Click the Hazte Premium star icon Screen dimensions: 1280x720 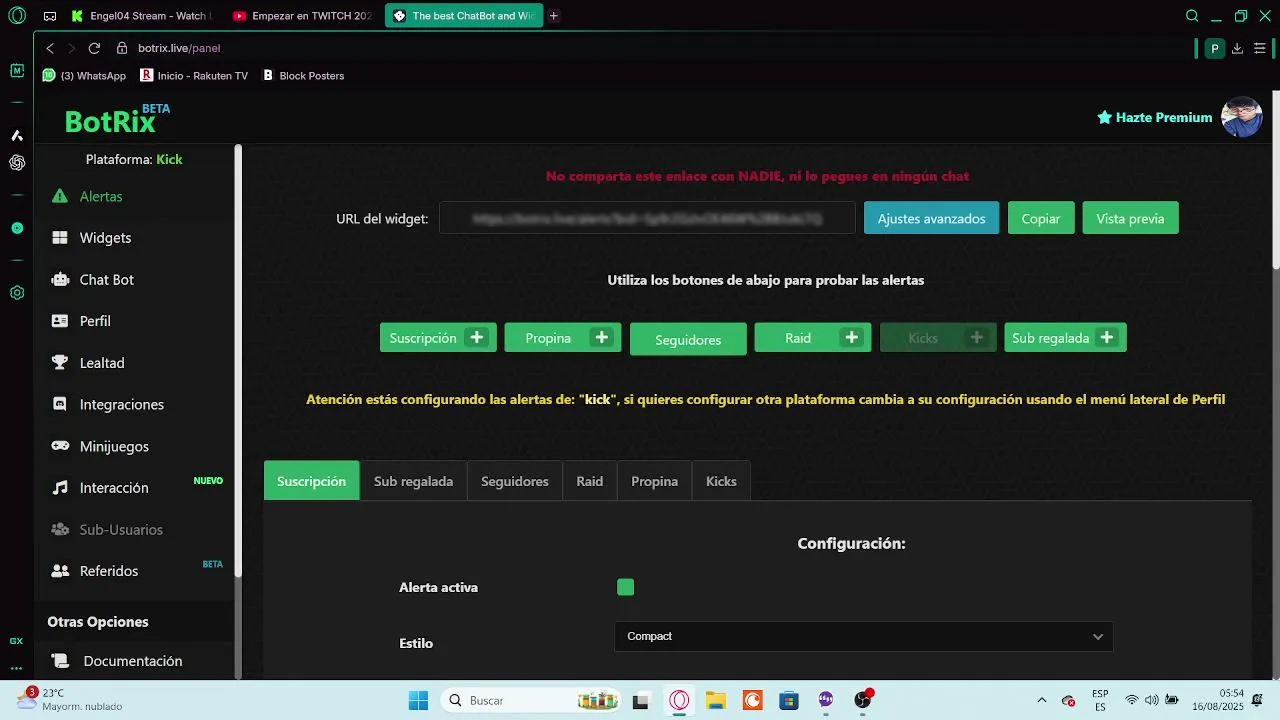[1105, 117]
